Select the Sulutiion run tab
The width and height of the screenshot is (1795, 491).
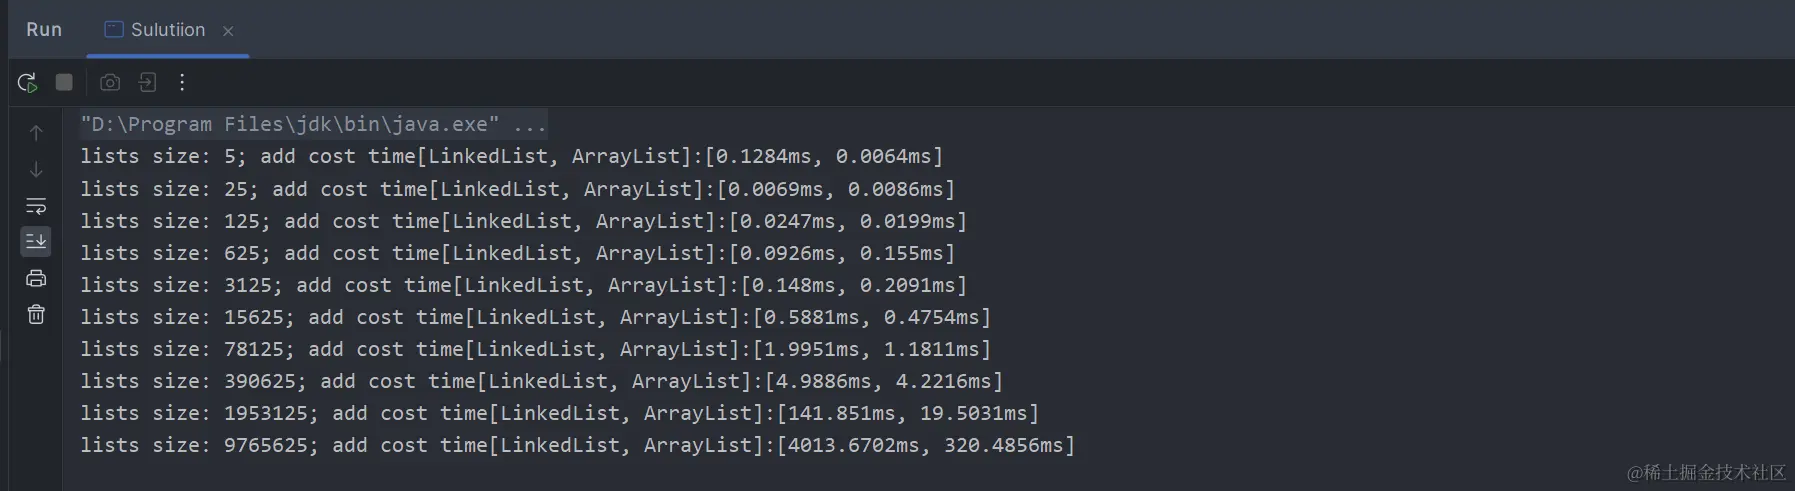(x=167, y=30)
